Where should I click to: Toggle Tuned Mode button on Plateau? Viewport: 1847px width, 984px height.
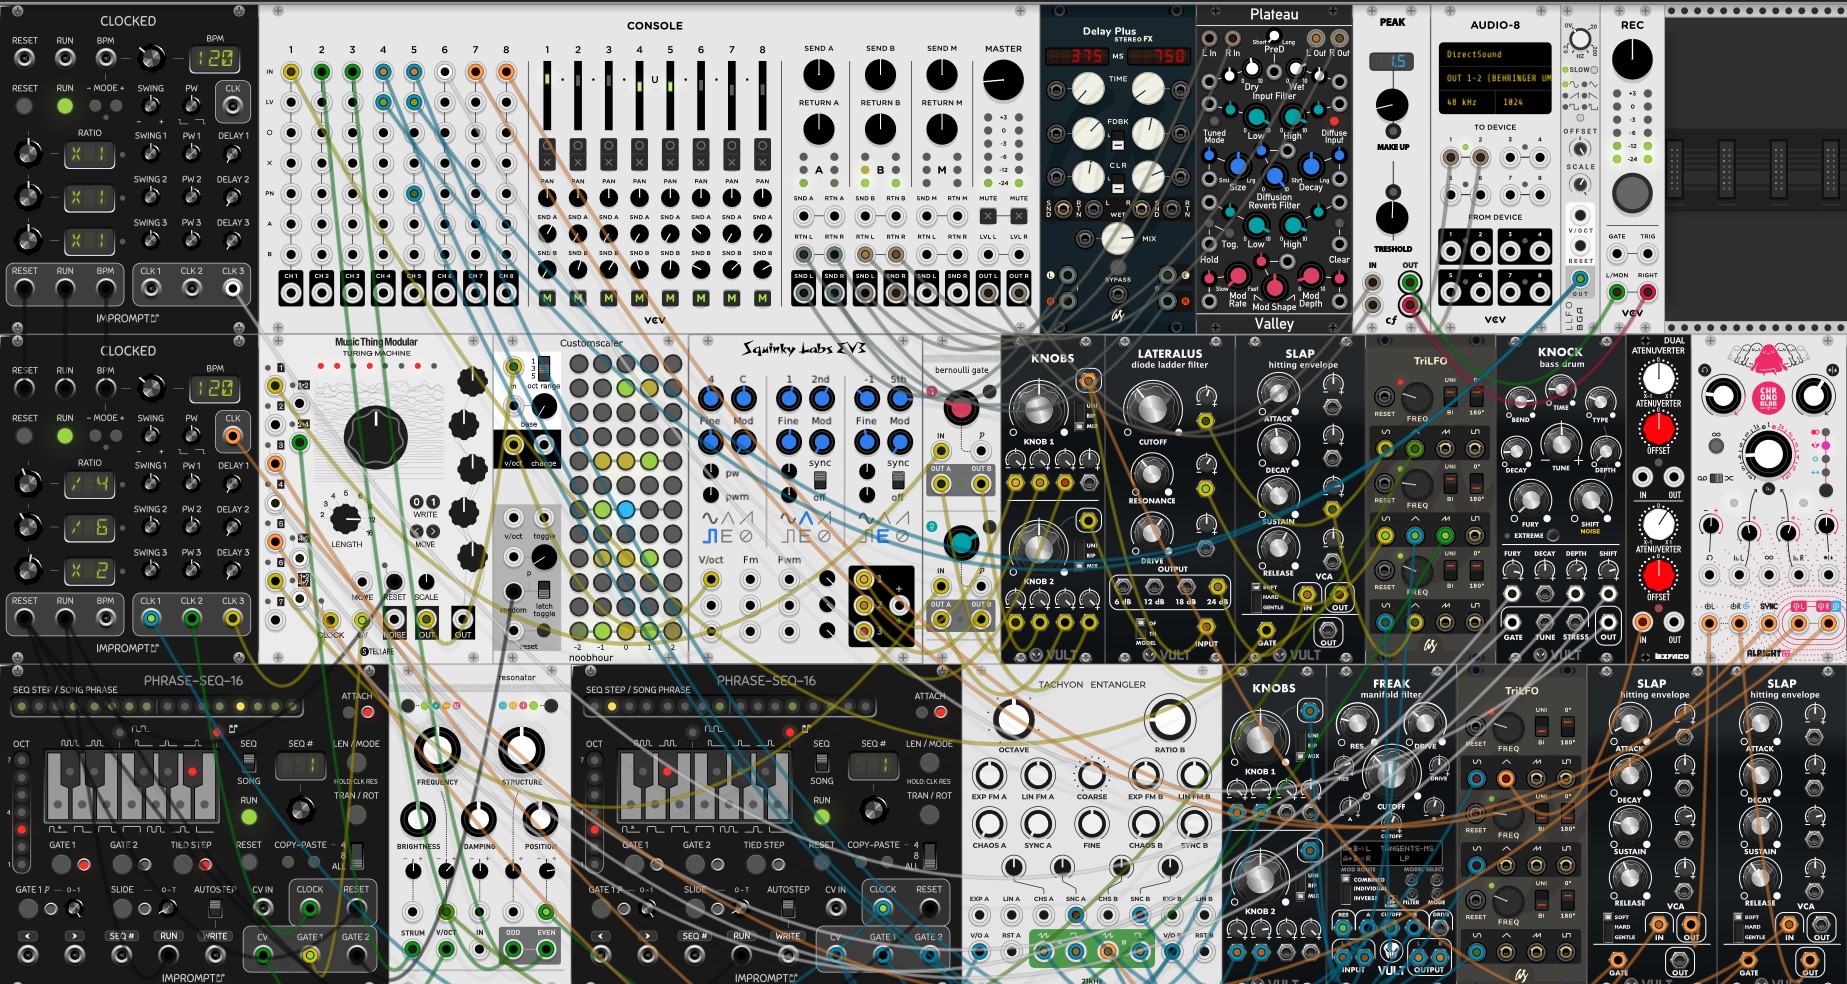1214,121
